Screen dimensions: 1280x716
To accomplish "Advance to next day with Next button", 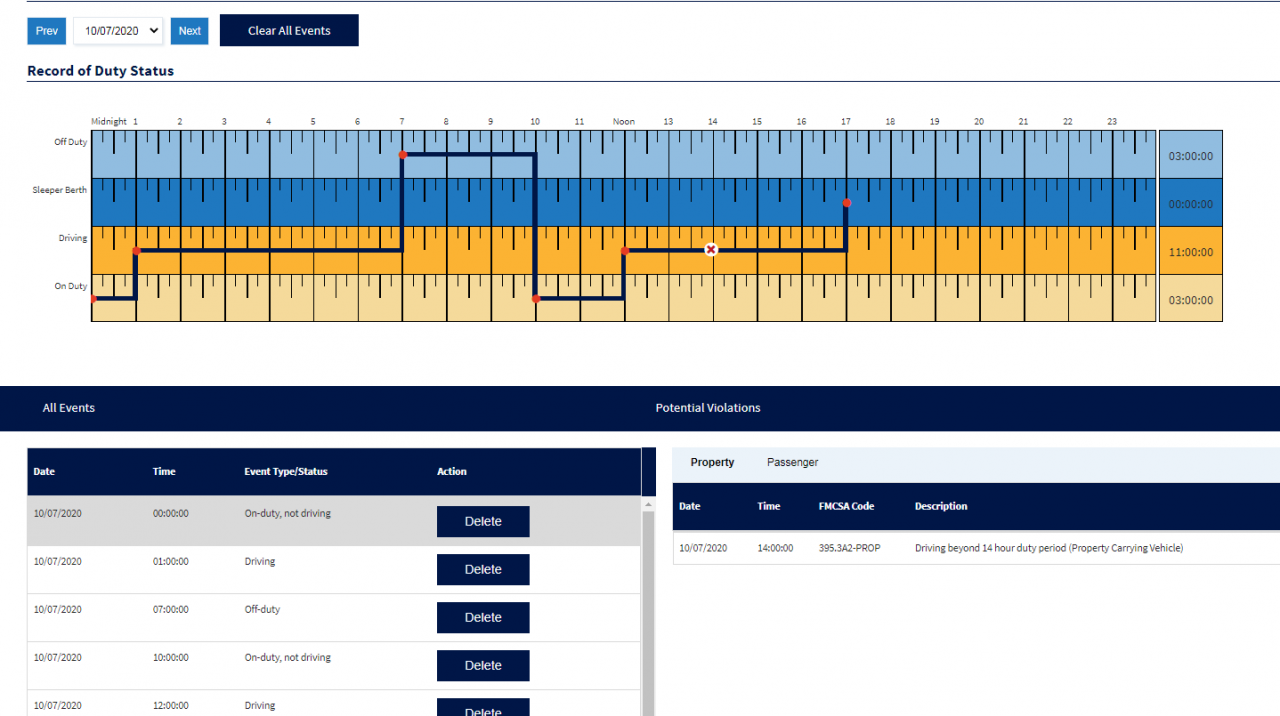I will click(190, 31).
